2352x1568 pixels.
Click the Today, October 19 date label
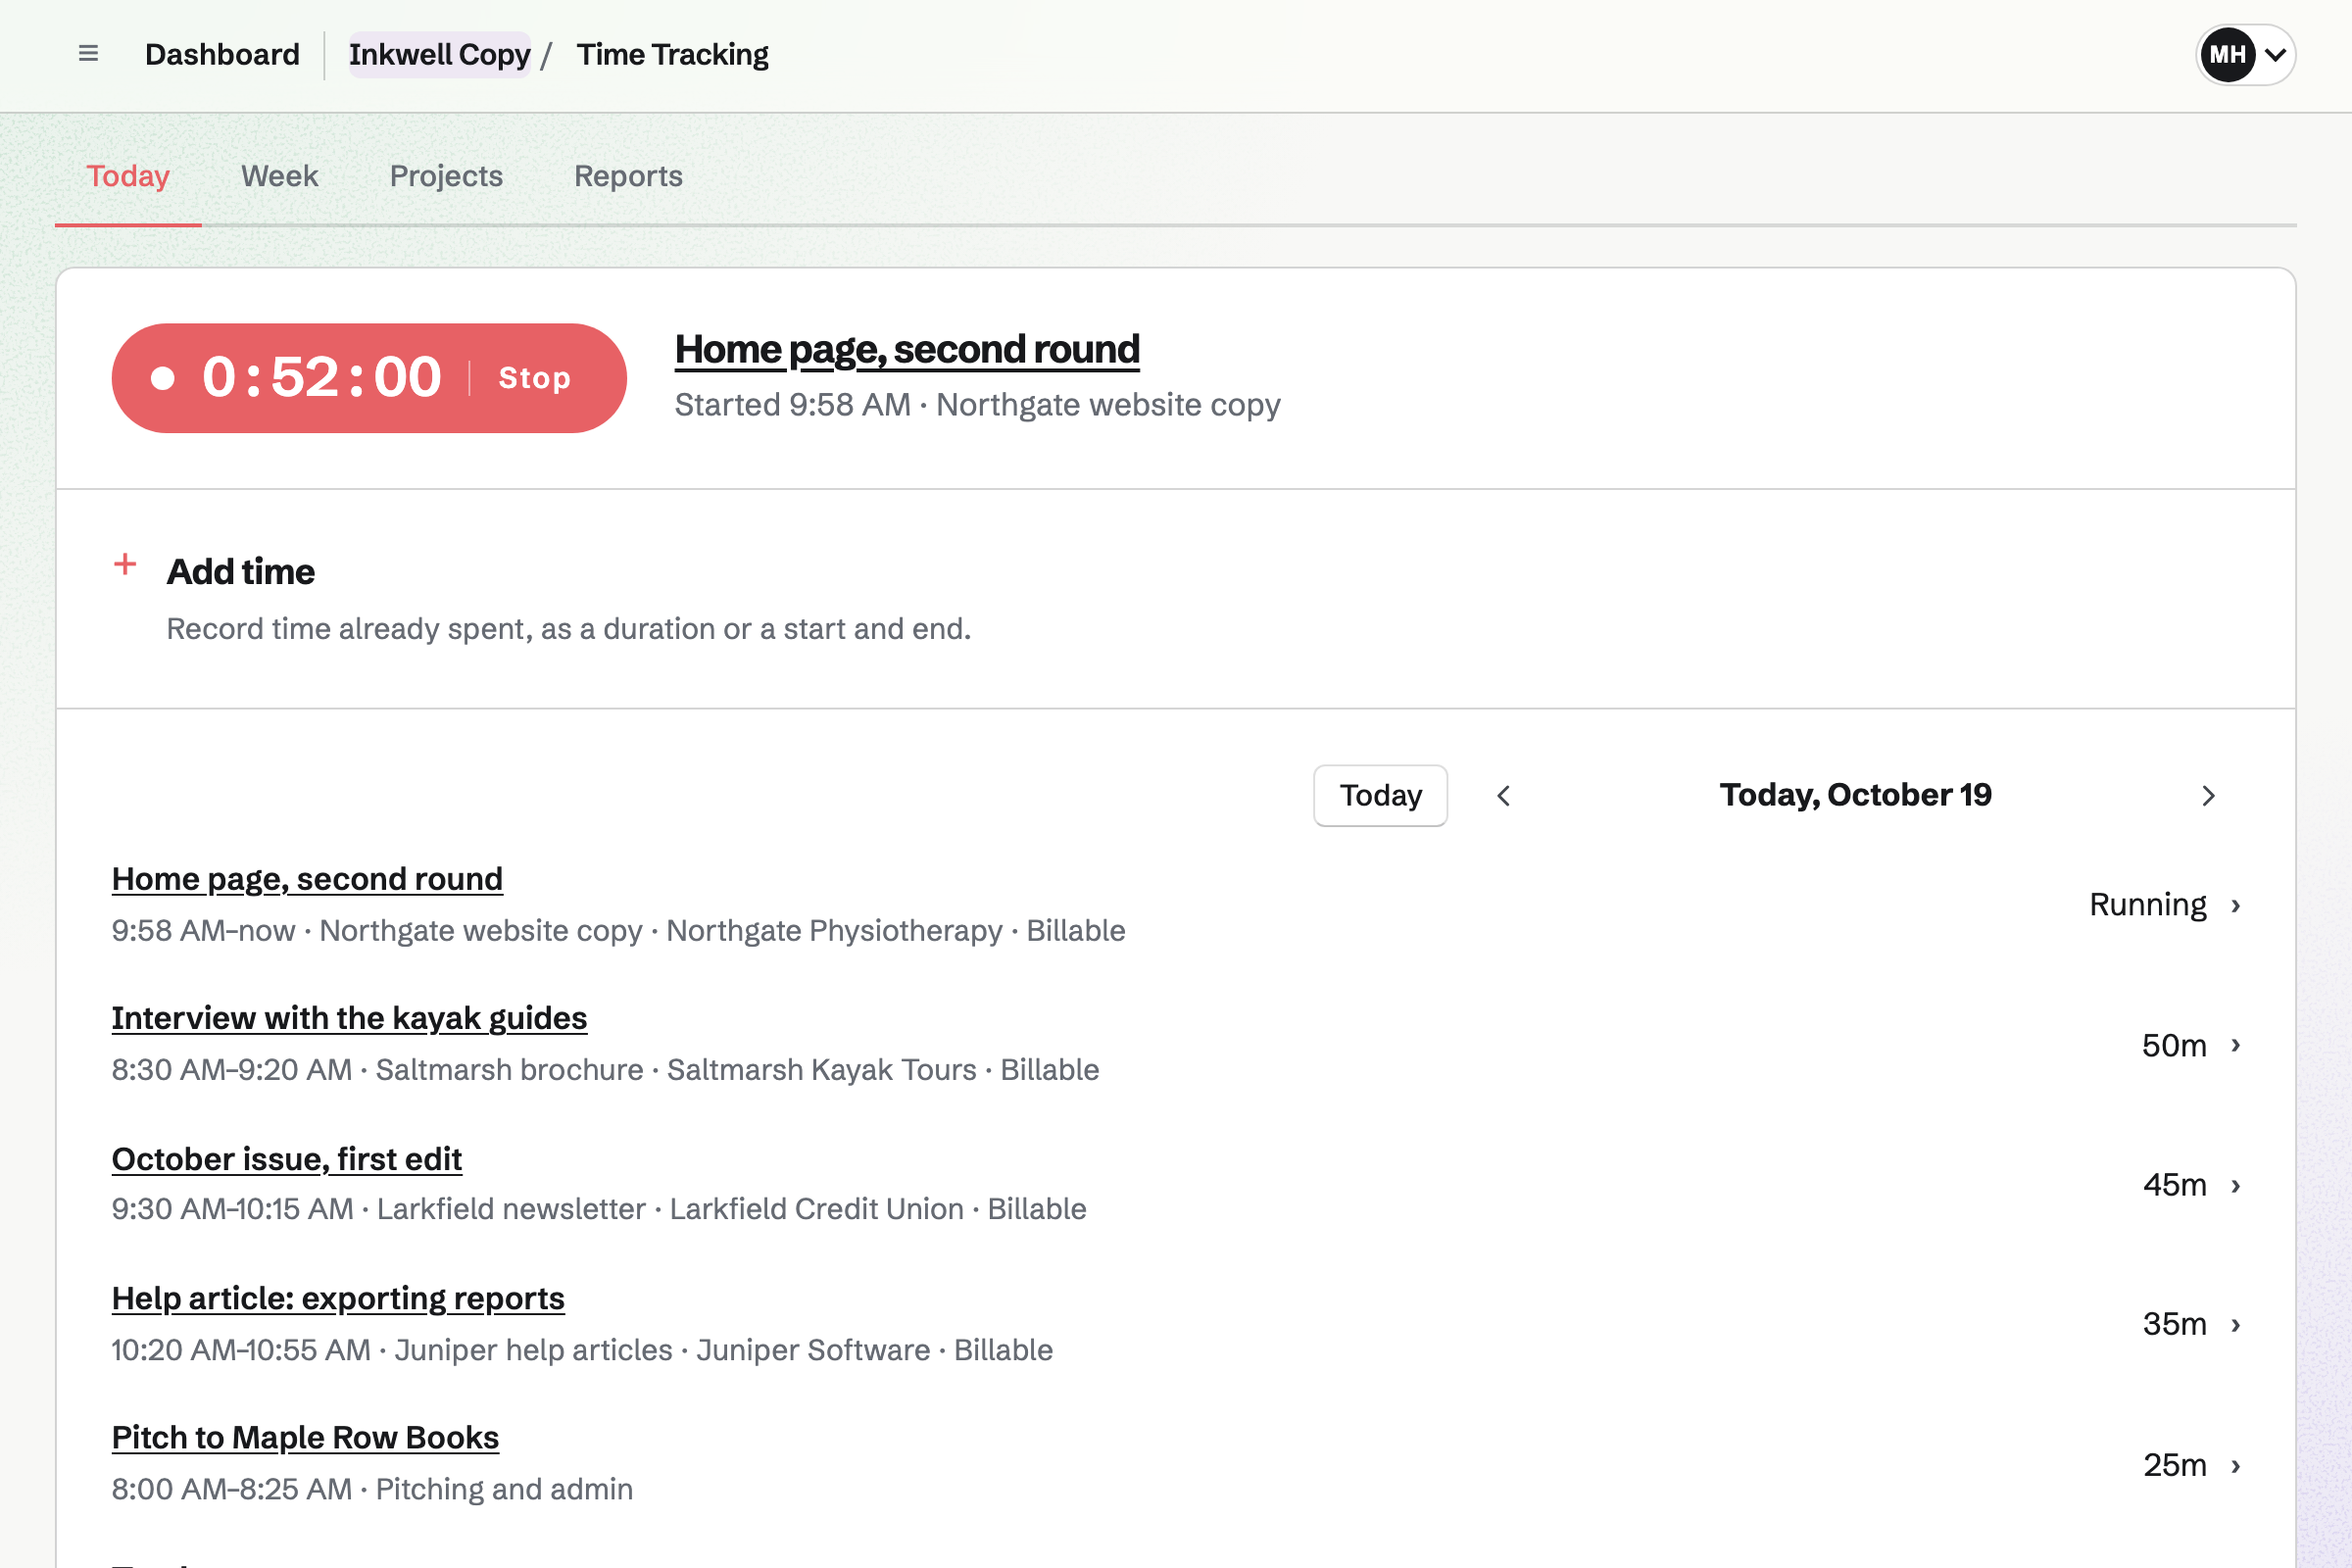(1855, 795)
